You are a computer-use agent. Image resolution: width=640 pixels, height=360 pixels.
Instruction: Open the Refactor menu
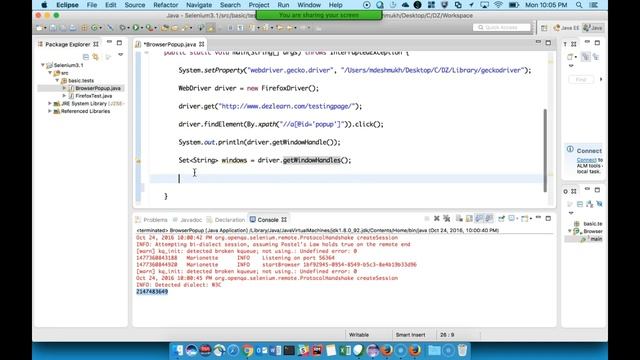(x=165, y=5)
